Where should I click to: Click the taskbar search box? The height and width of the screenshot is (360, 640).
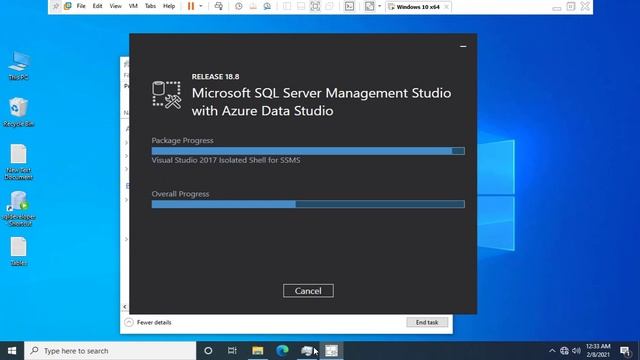110,351
